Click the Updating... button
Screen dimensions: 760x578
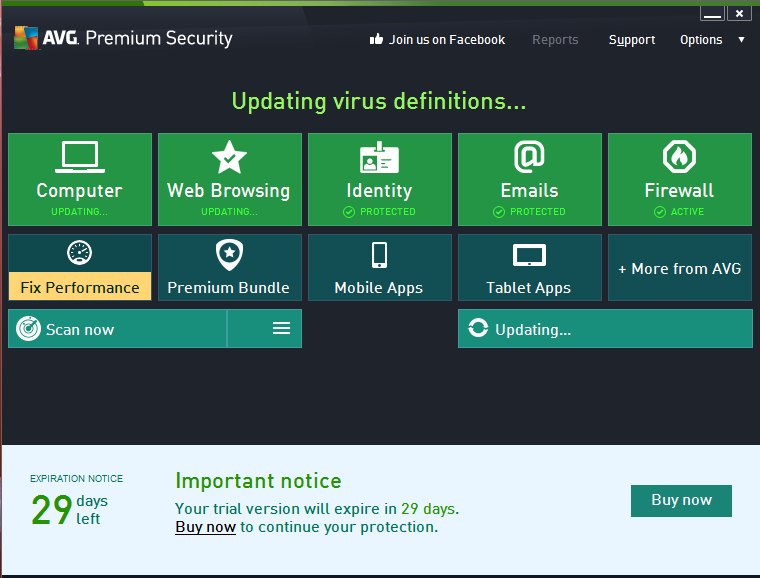605,328
